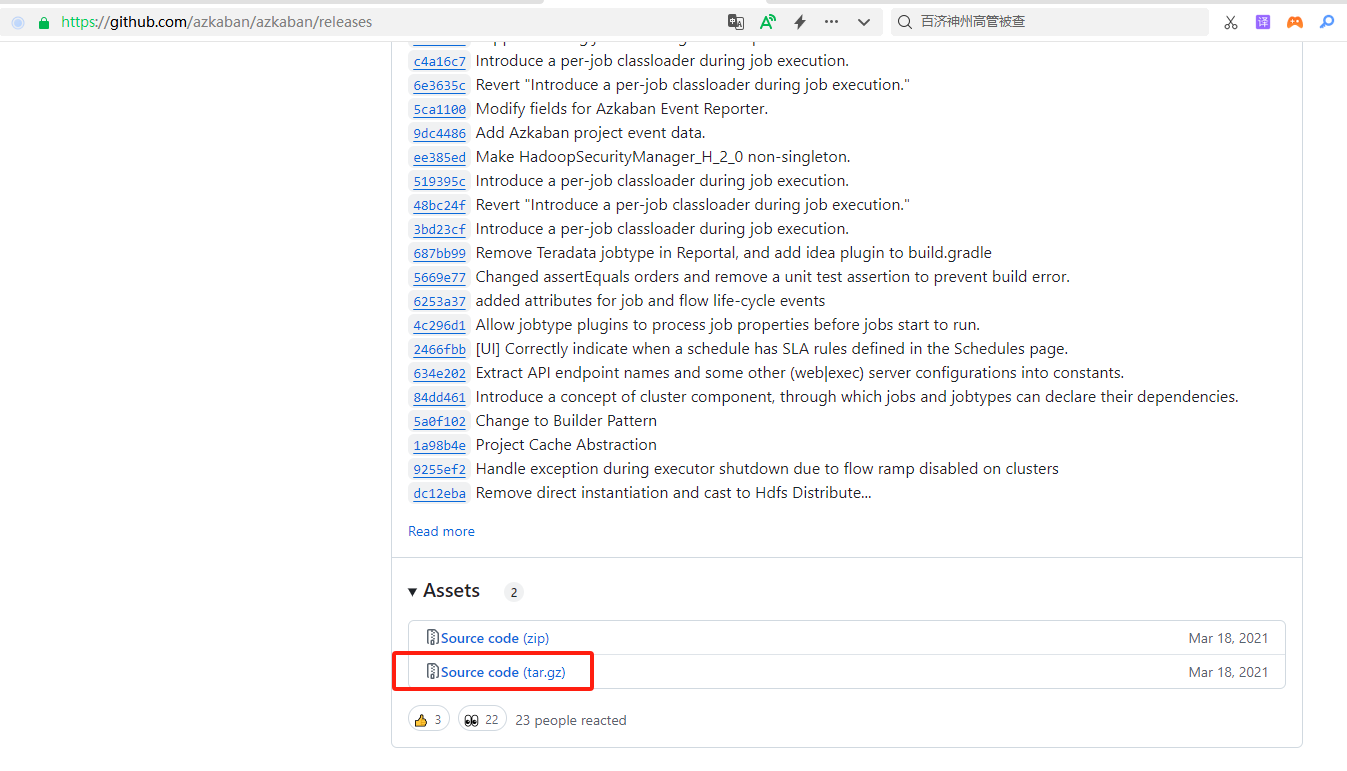1347x771 pixels.
Task: Click "Extract API endpoint names" commit message
Action: [800, 373]
